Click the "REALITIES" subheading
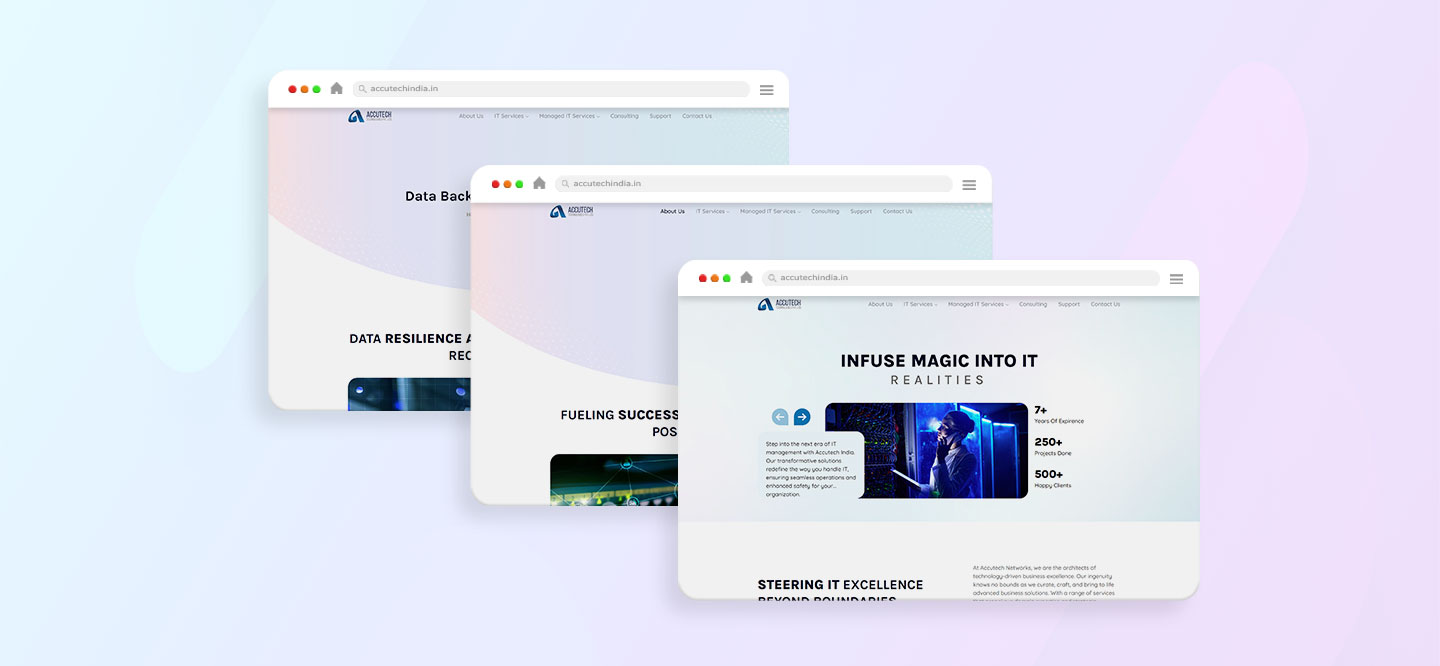Image resolution: width=1440 pixels, height=666 pixels. click(x=938, y=380)
